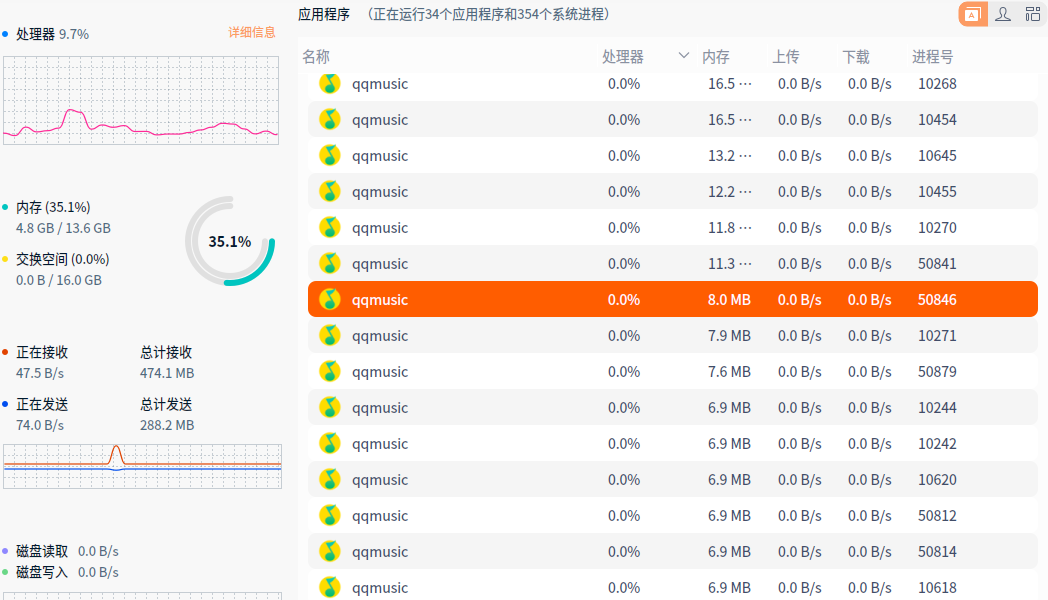This screenshot has width=1048, height=600.
Task: Click 总计接收 474.1 MB value
Action: pos(167,373)
